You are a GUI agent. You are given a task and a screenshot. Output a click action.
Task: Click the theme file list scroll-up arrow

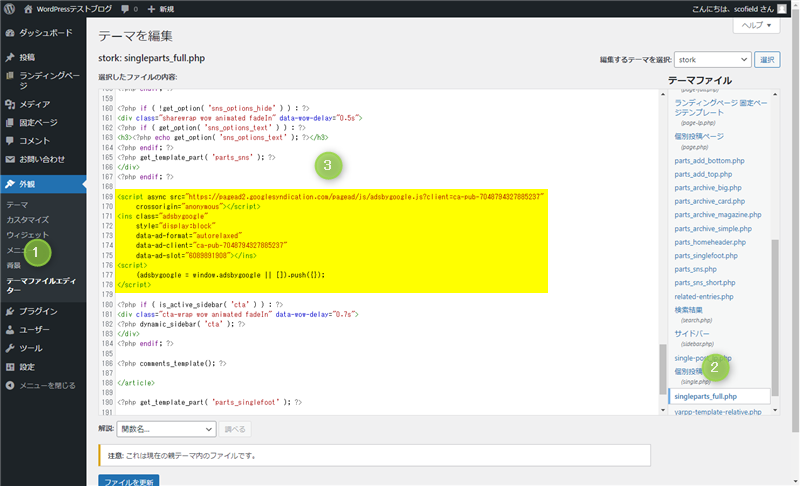click(x=775, y=94)
